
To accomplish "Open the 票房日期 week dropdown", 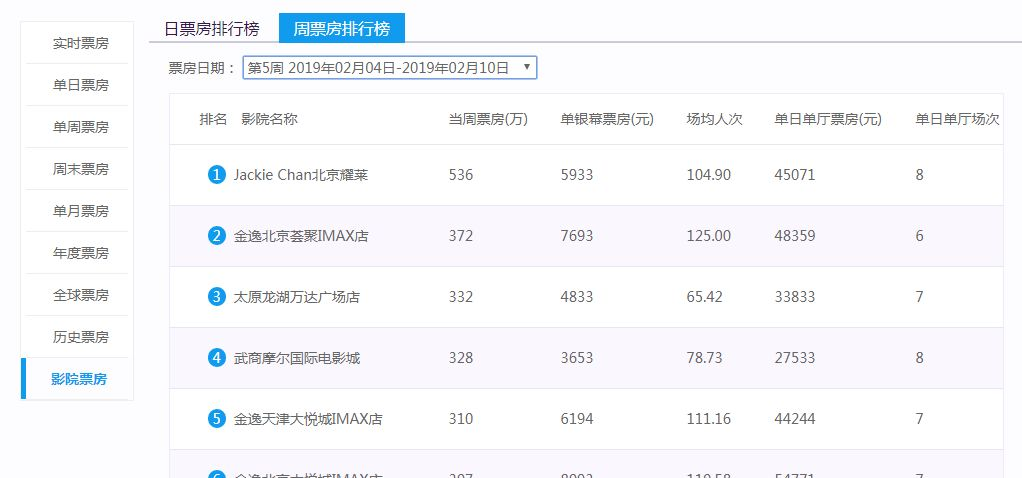I will (x=390, y=68).
